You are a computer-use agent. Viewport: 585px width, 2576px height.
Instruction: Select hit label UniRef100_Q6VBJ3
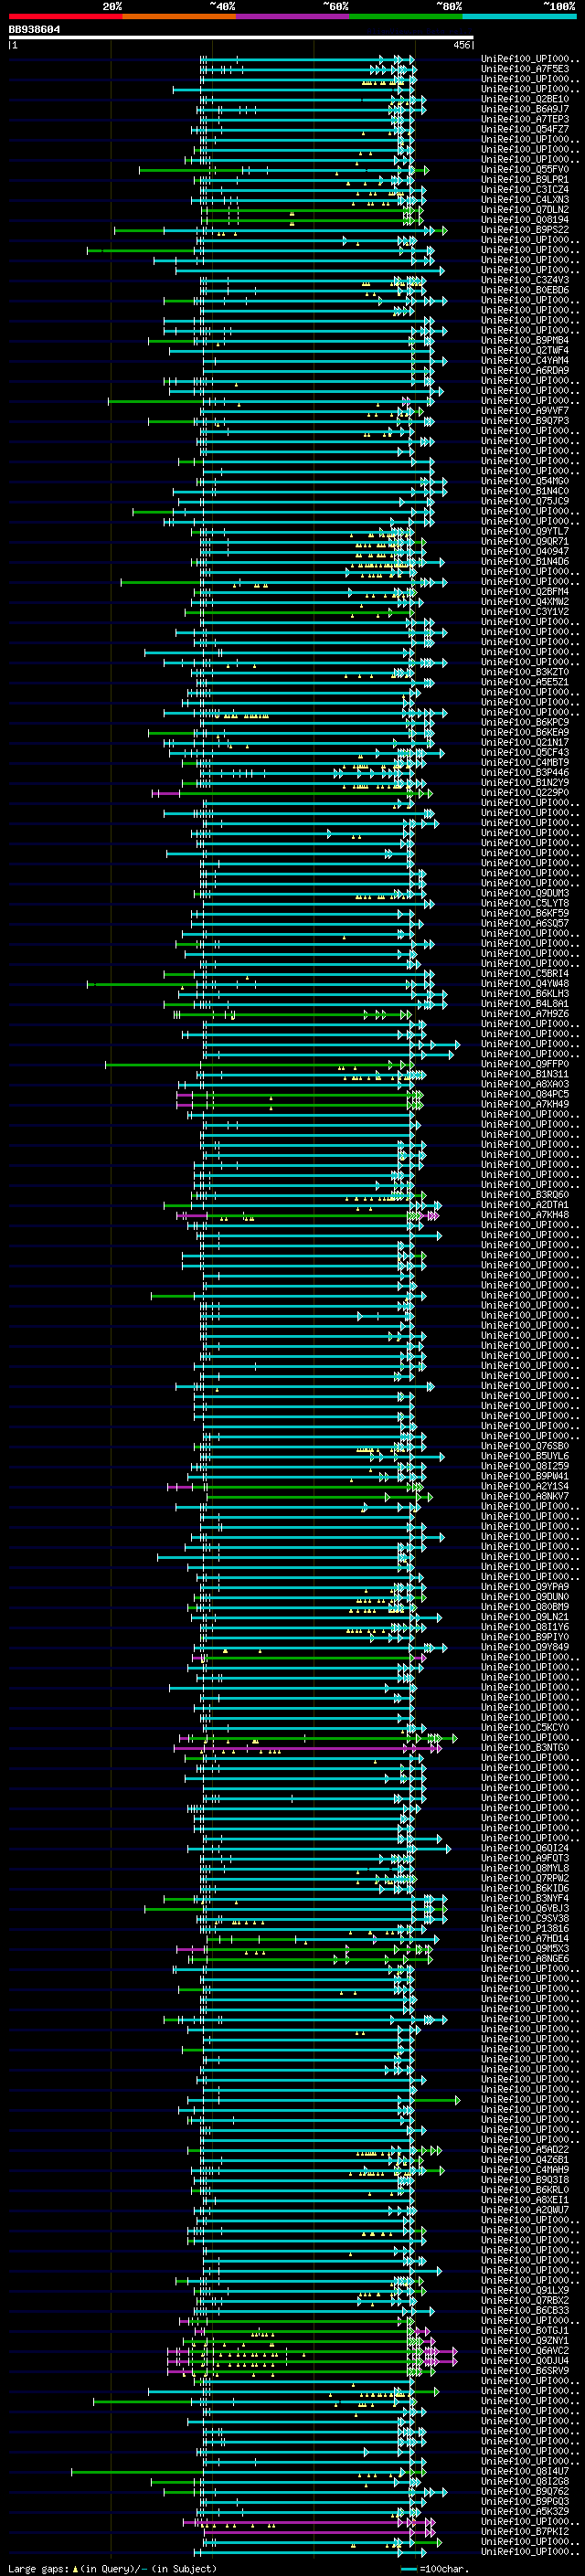click(x=525, y=1908)
